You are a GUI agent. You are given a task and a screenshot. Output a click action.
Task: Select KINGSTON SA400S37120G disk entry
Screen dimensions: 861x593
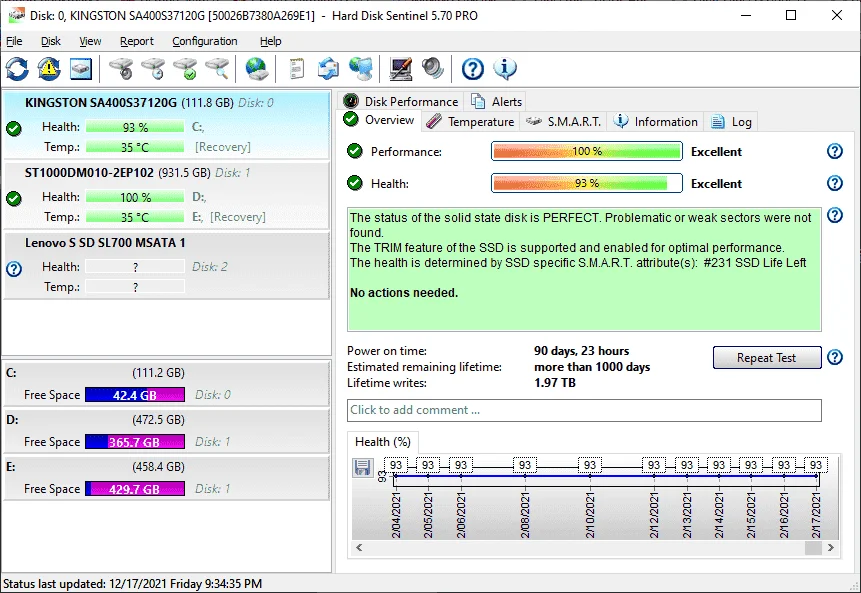click(166, 125)
